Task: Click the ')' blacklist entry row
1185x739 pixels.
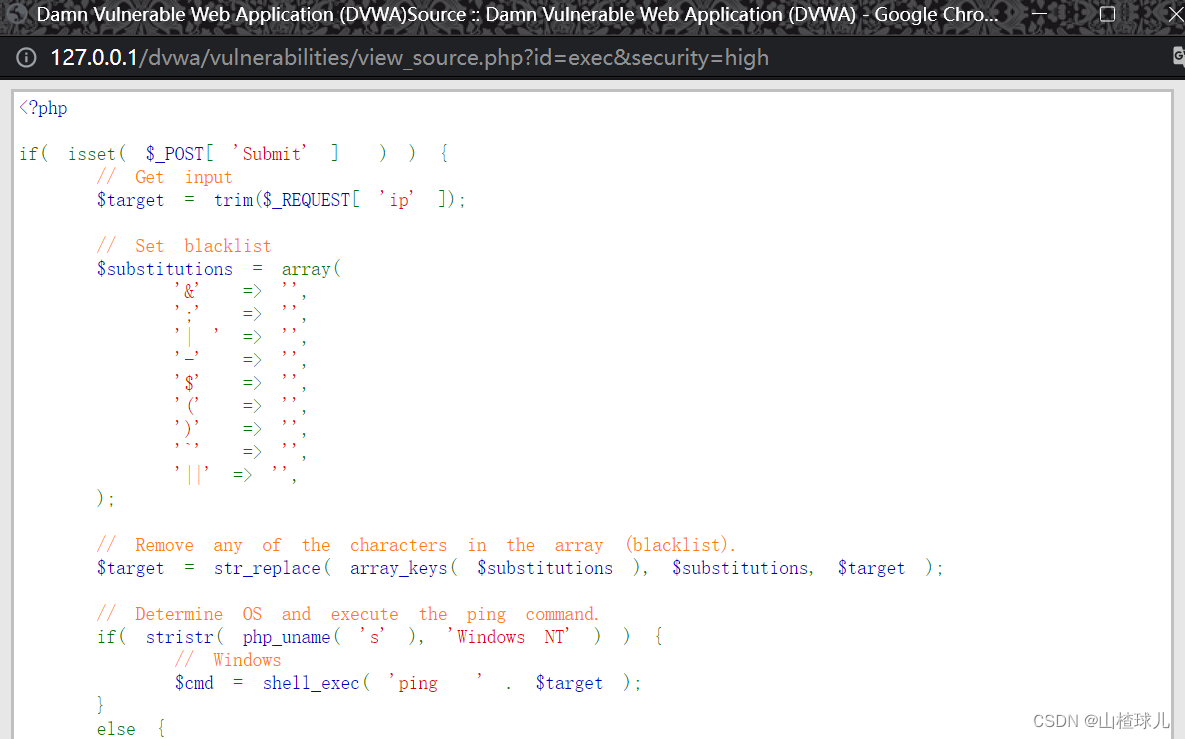Action: pyautogui.click(x=240, y=429)
